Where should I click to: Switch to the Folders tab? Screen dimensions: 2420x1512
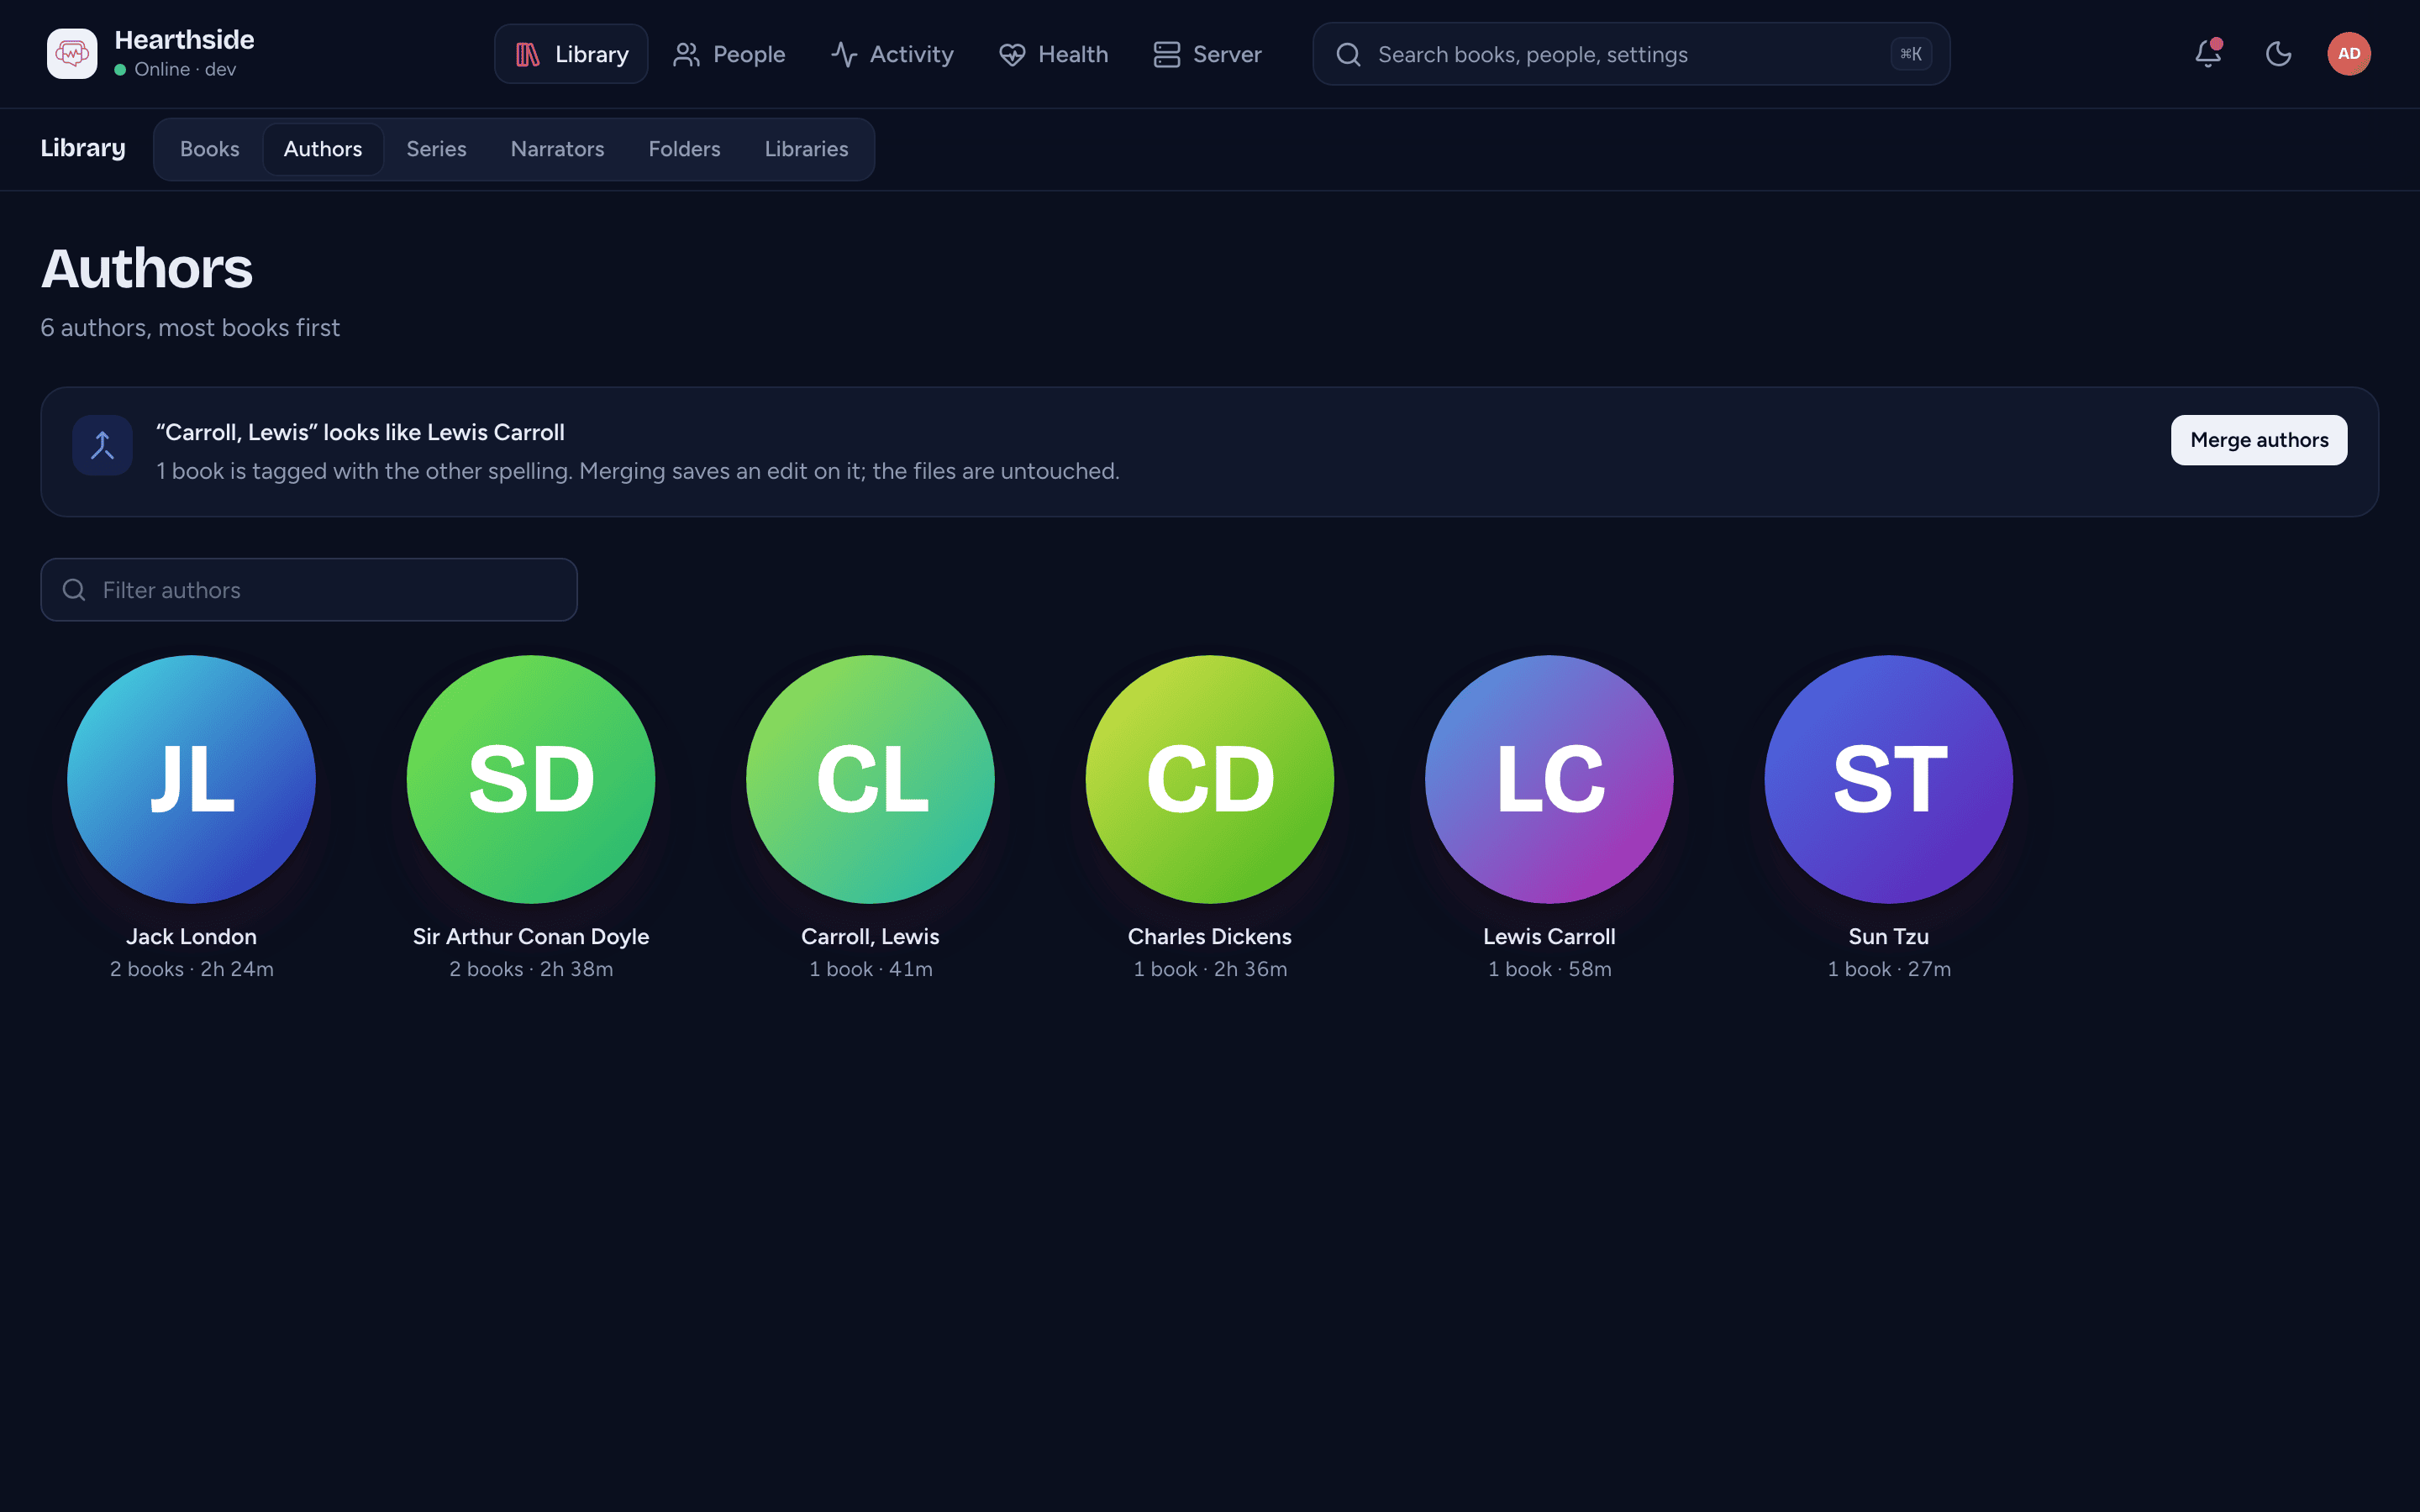(684, 149)
